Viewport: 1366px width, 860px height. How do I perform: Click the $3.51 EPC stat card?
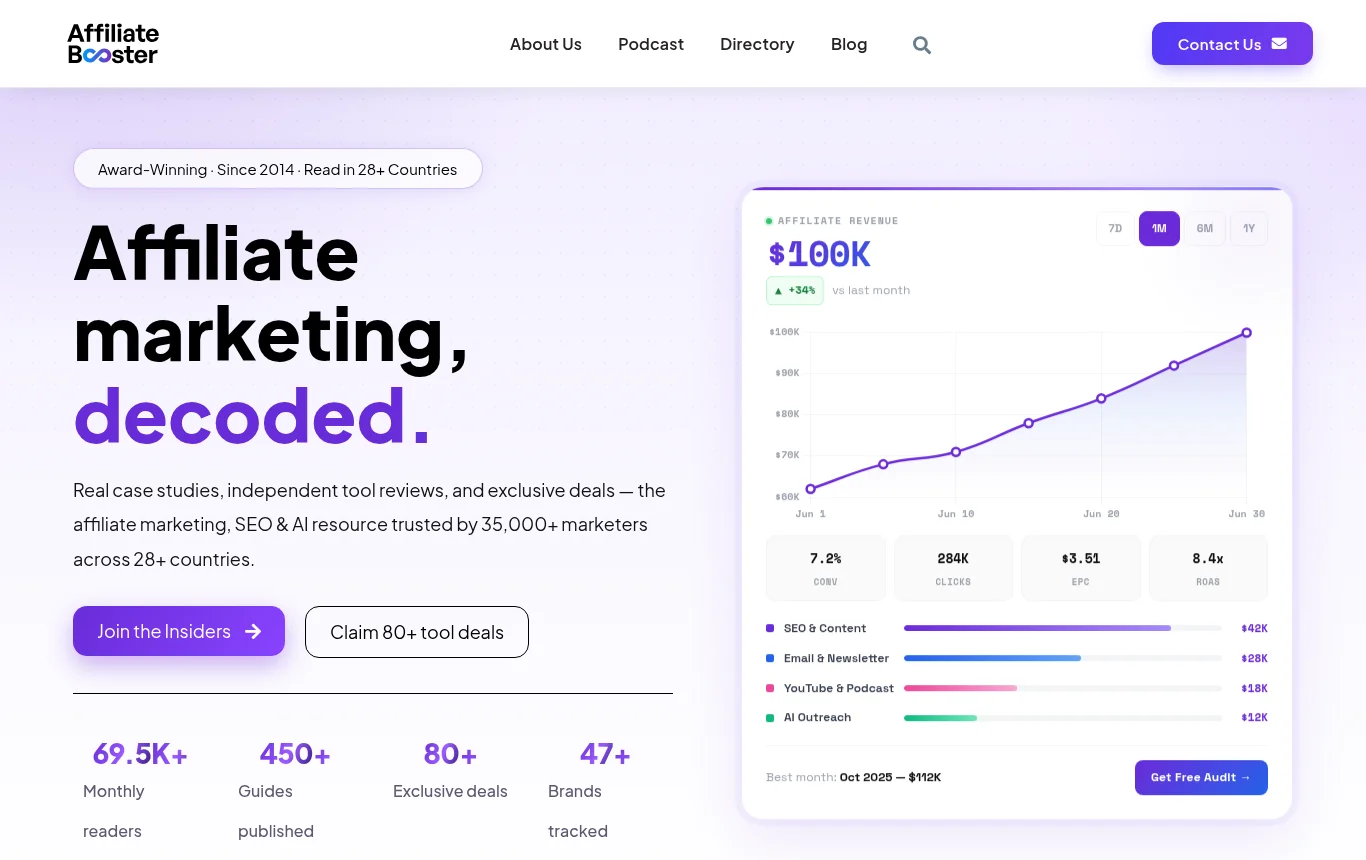[1081, 568]
